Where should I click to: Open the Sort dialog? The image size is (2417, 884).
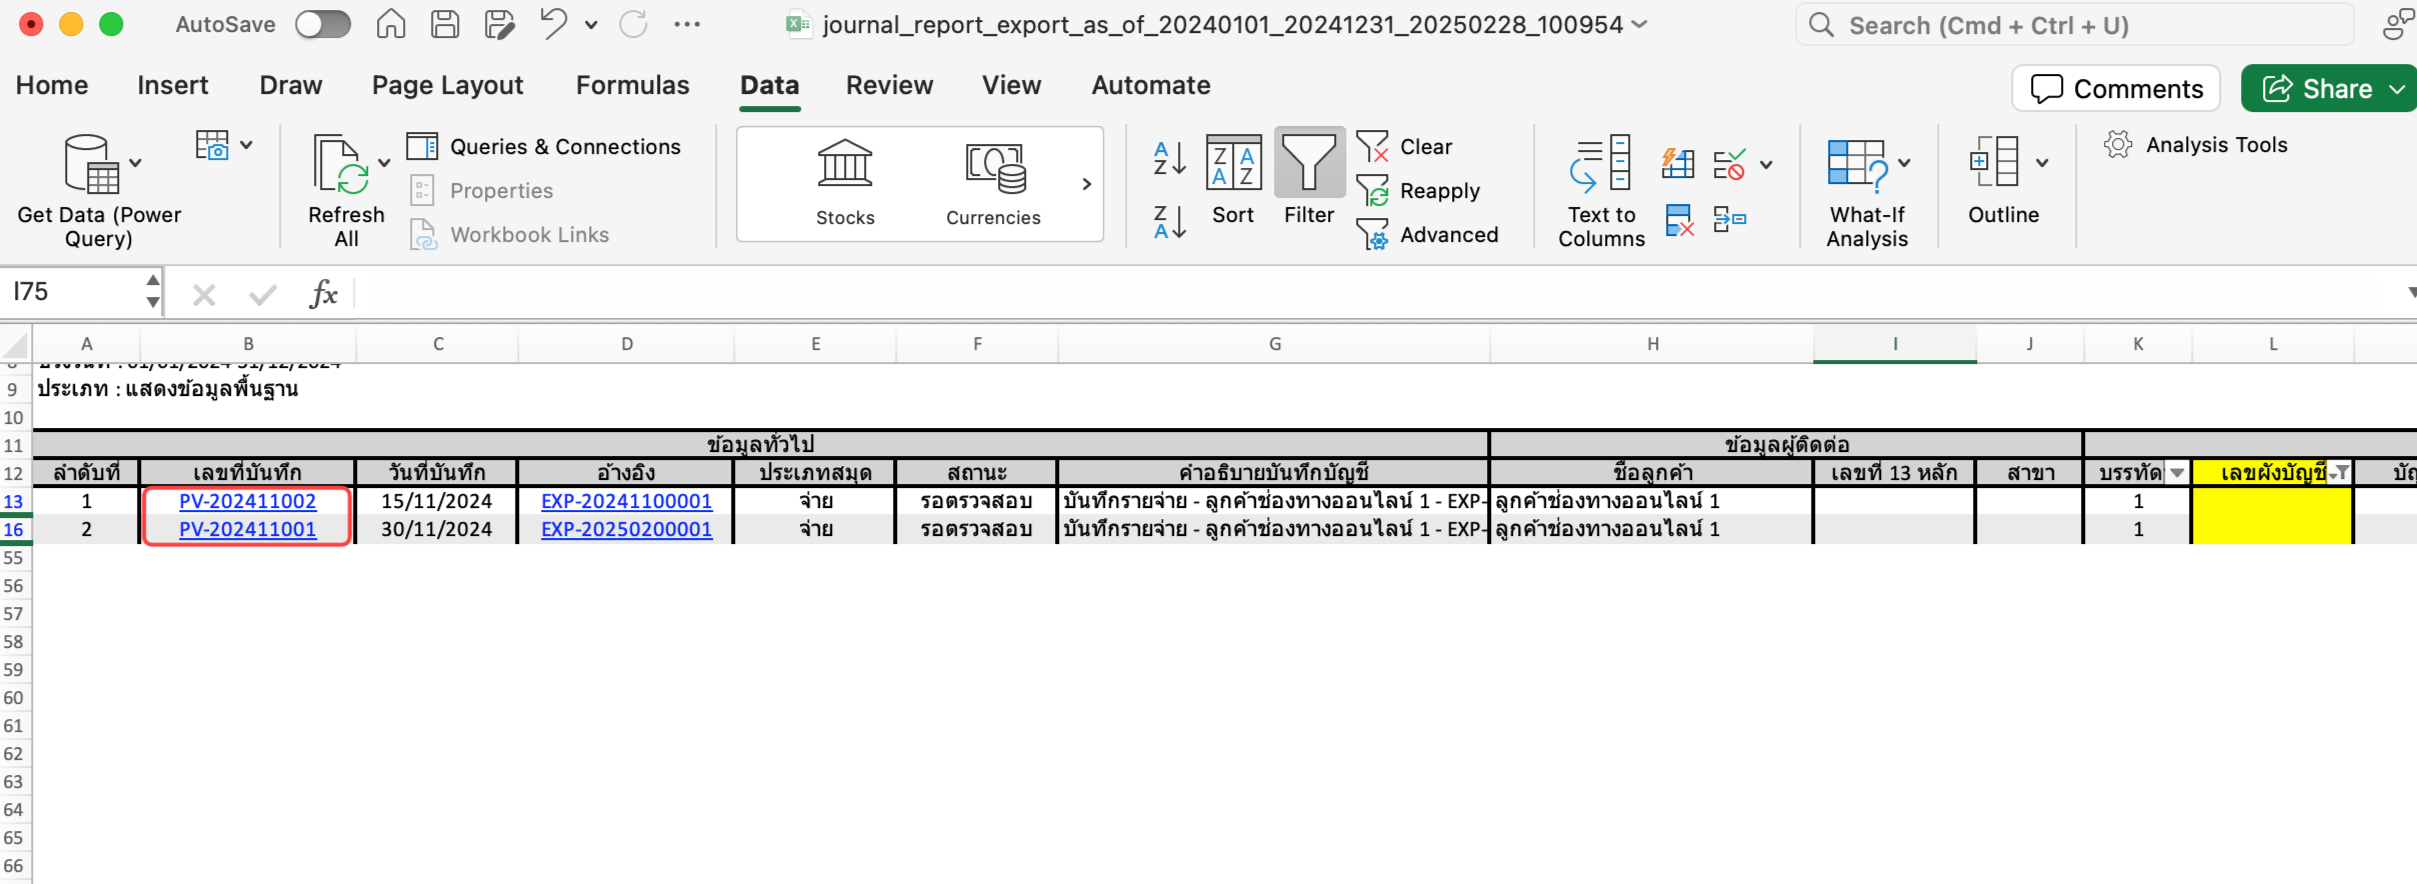1233,181
